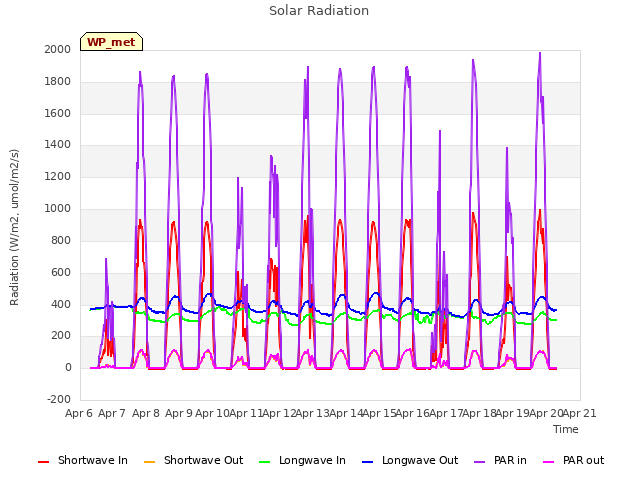Click the Radiation y-axis title
640x480 pixels.
click(14, 227)
